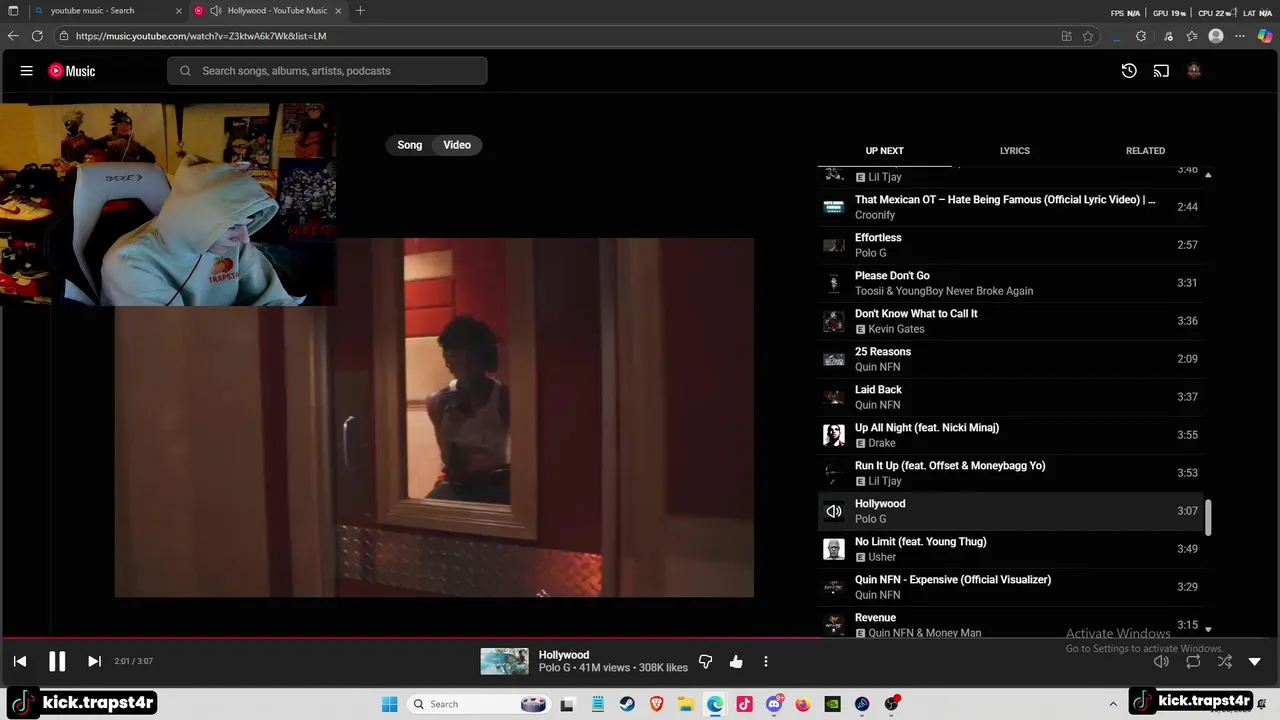Click the browser address bar URL

click(201, 36)
